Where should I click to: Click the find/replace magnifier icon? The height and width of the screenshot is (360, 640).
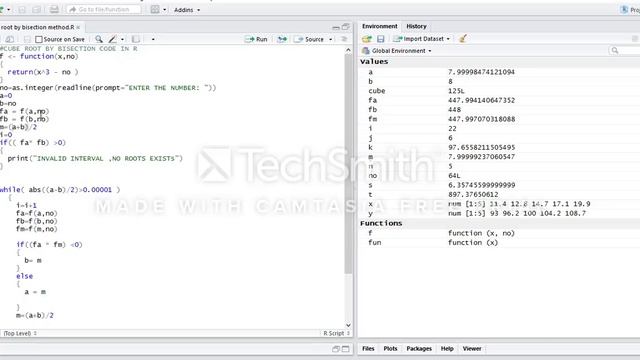coord(99,39)
